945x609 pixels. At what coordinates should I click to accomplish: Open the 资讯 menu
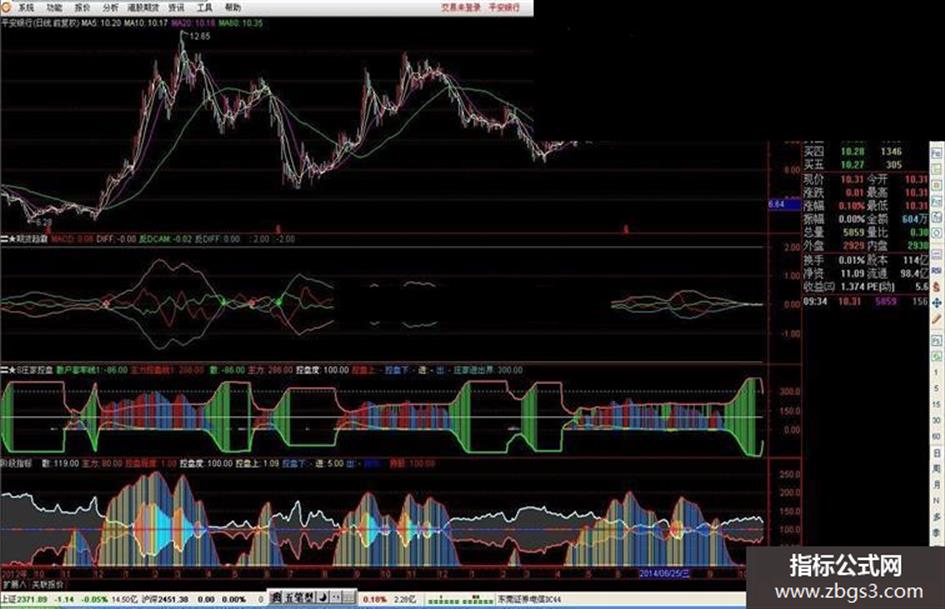click(x=176, y=8)
